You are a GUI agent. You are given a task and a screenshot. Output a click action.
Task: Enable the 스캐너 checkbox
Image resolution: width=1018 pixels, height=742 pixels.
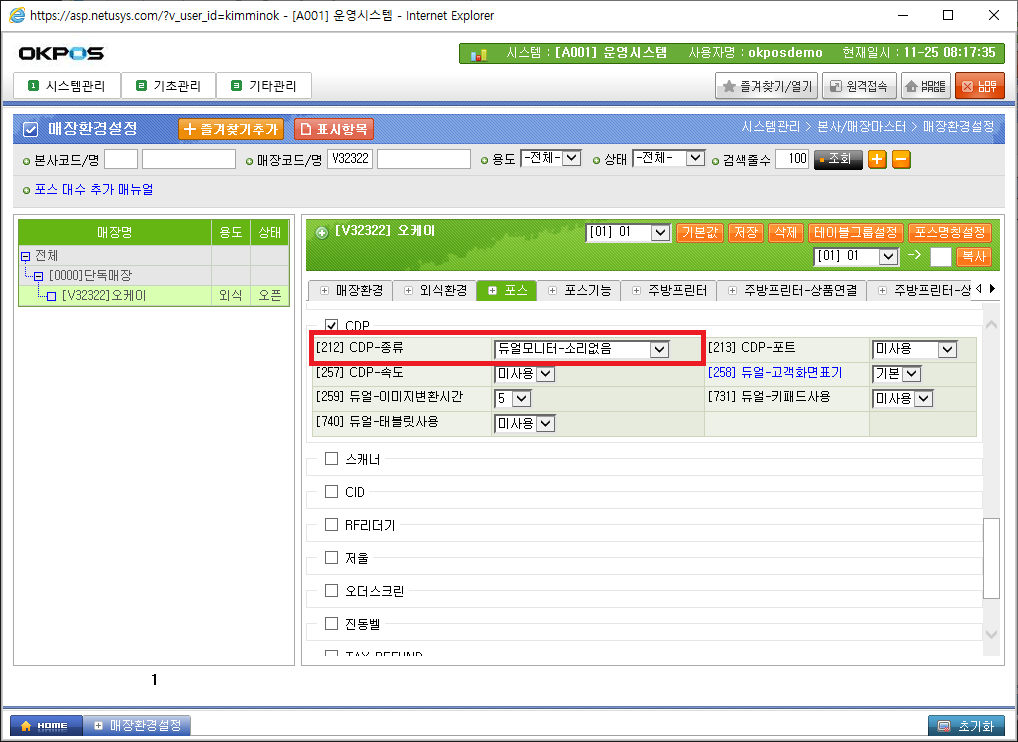pyautogui.click(x=332, y=459)
